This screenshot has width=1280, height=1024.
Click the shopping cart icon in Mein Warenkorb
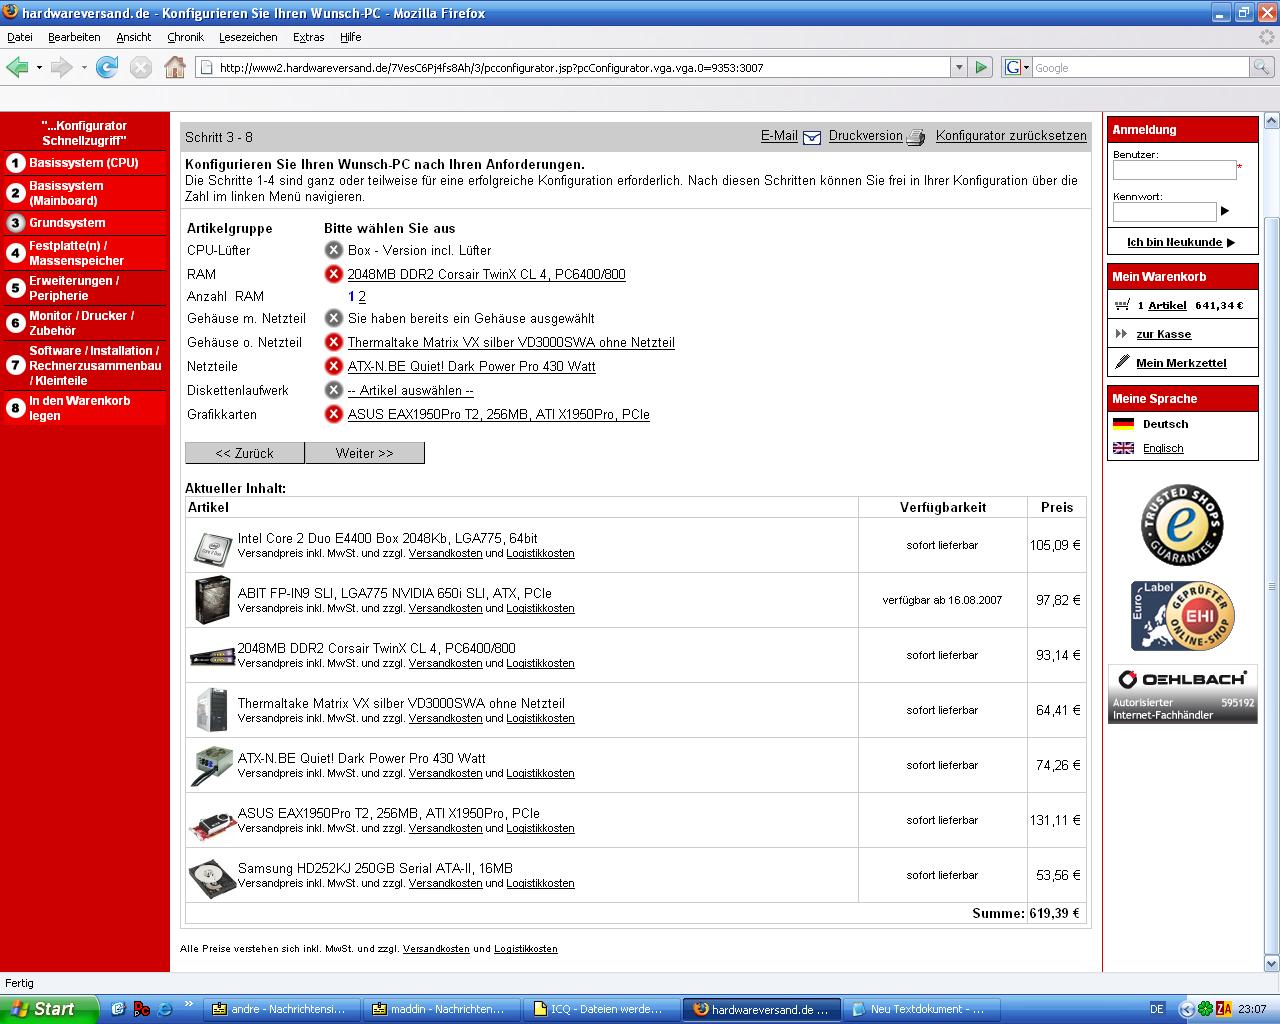1122,305
